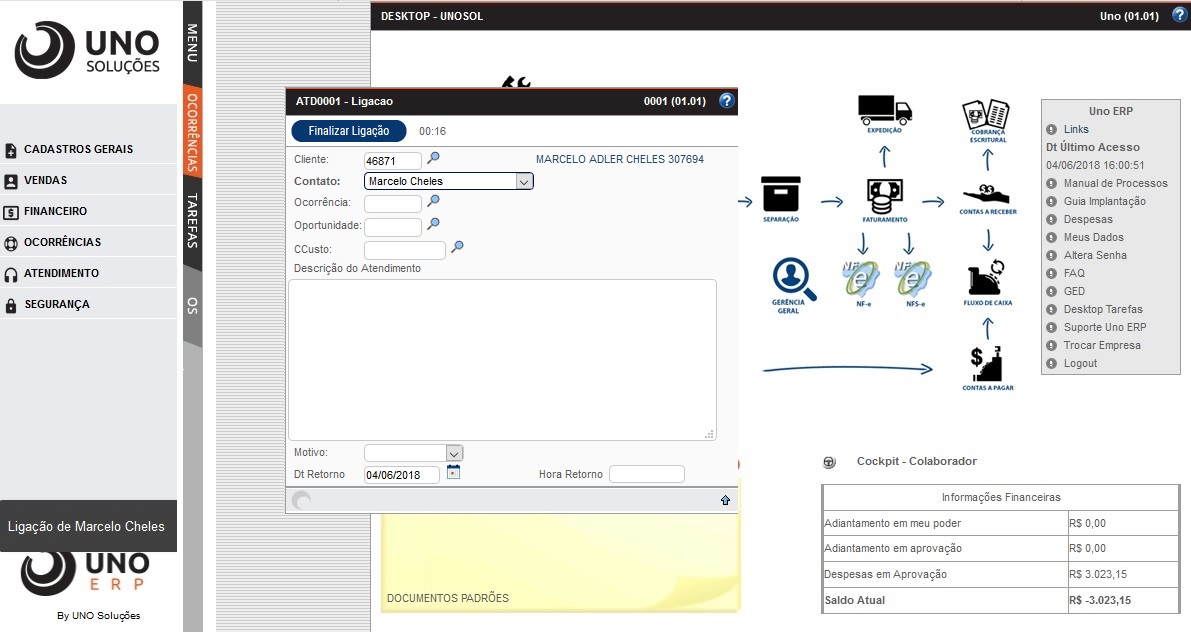Click the Cliente search magnifier
This screenshot has height=632, width=1191.
pyautogui.click(x=434, y=158)
